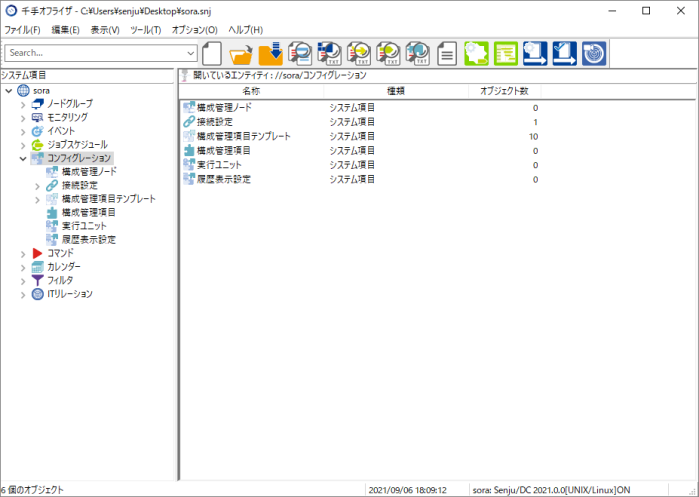Click the 開いているエンティティ path header
This screenshot has height=497, width=699.
coord(280,75)
